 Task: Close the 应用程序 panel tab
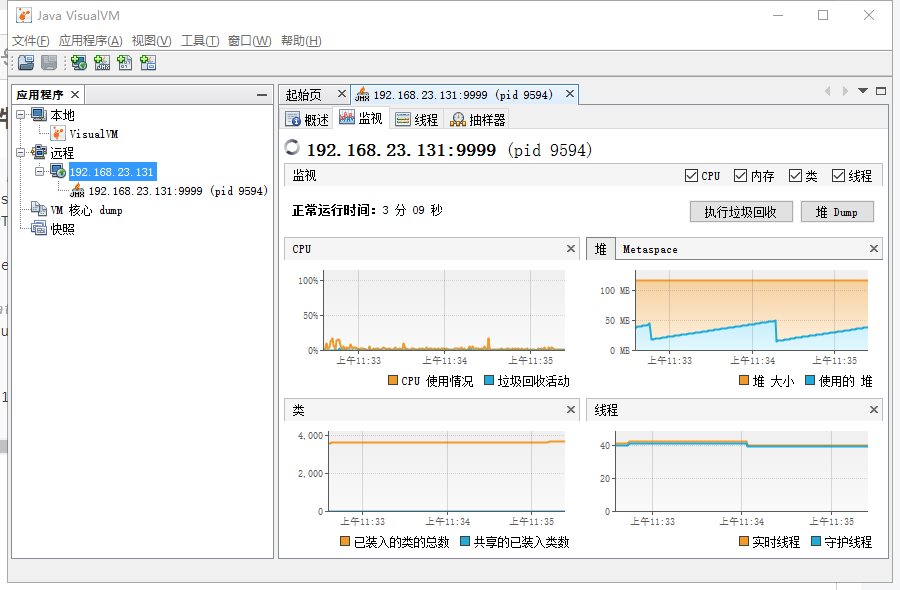(x=75, y=94)
